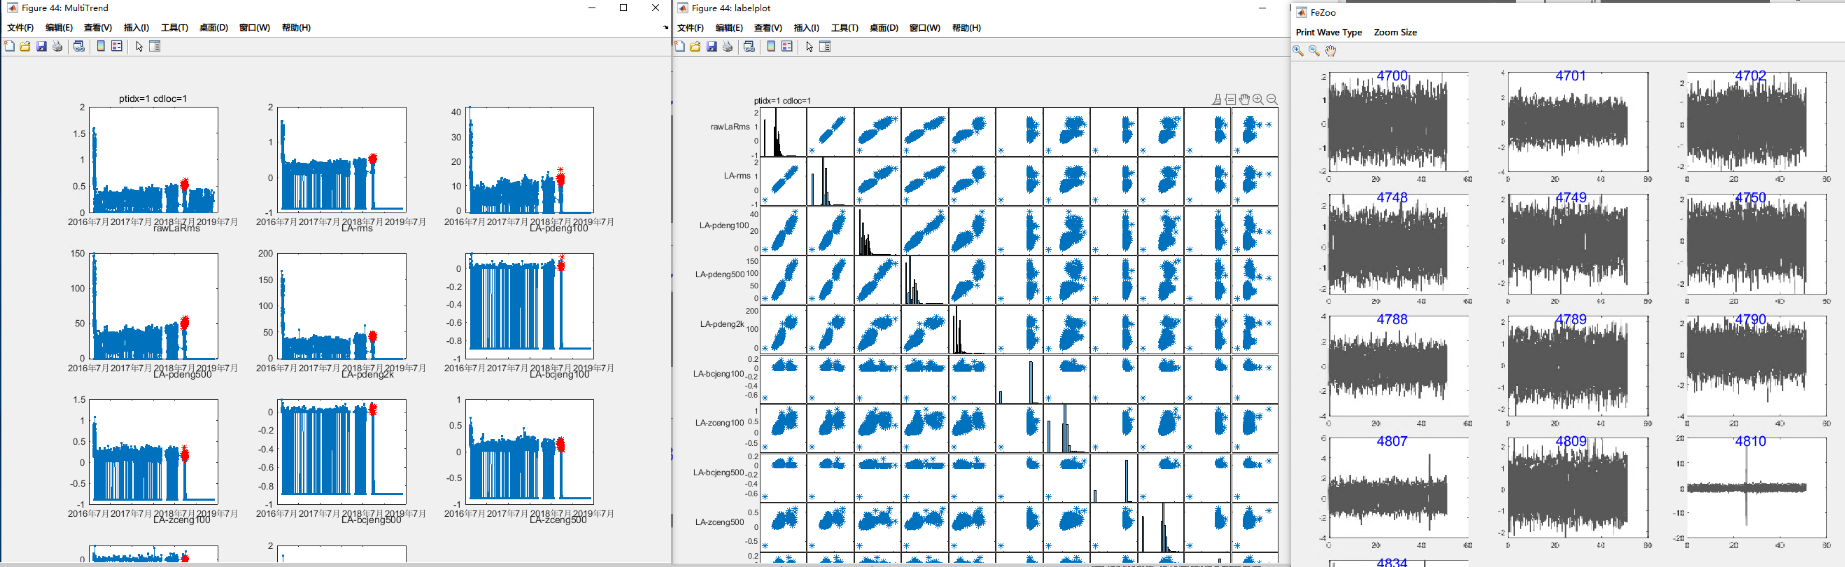This screenshot has height=567, width=1845.
Task: Click waveform thumbnail labeled 4789
Action: (x=1577, y=366)
